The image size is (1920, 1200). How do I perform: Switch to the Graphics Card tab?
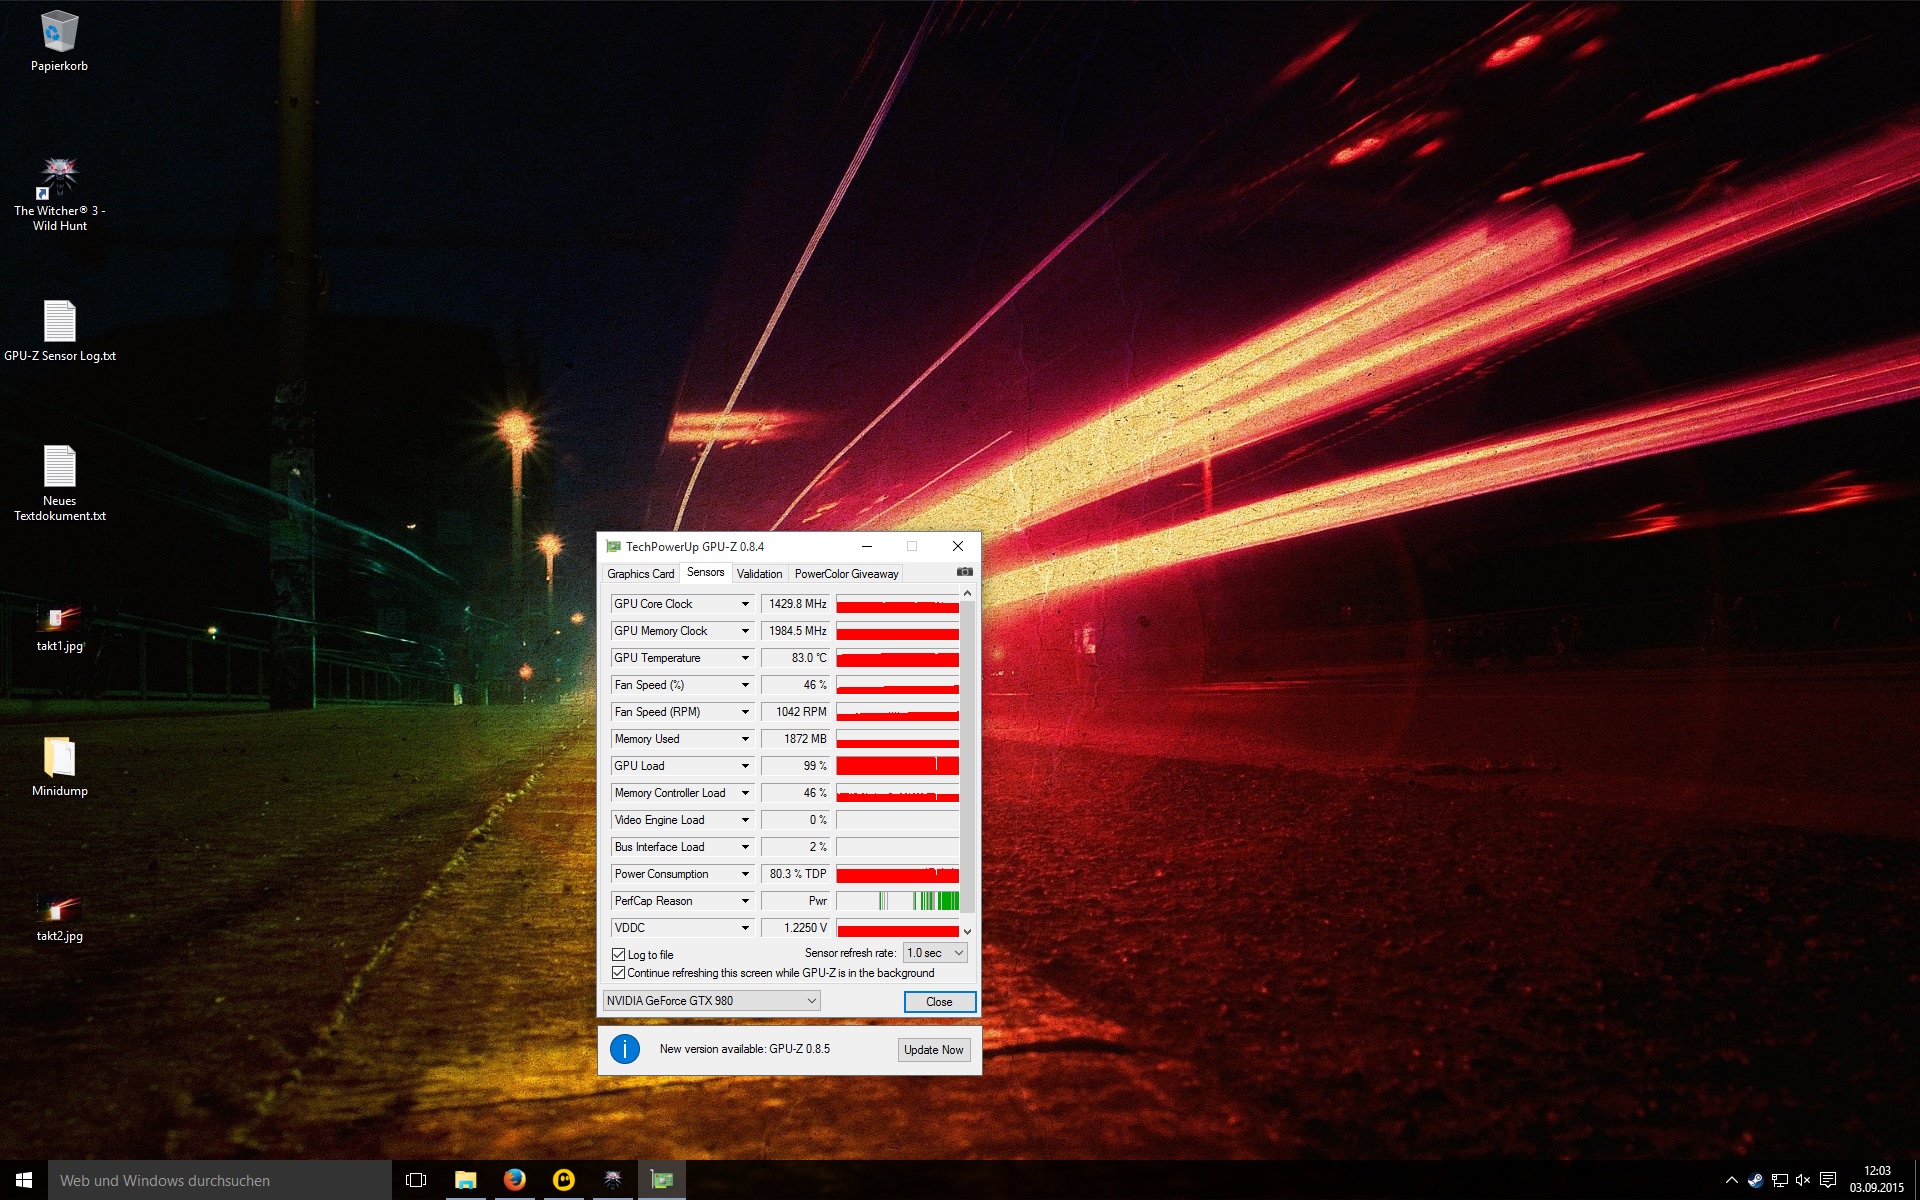(x=640, y=574)
